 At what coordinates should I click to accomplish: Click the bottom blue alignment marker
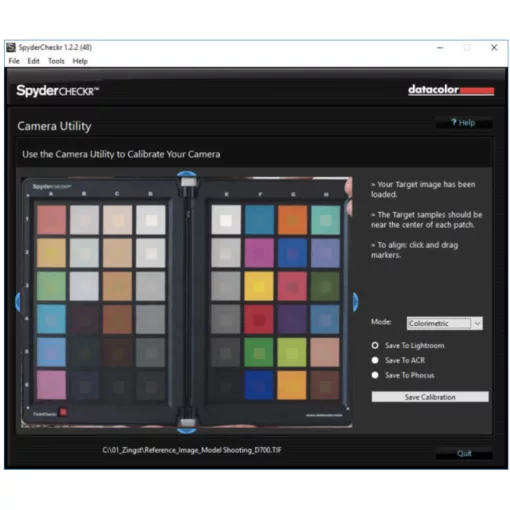[x=187, y=430]
